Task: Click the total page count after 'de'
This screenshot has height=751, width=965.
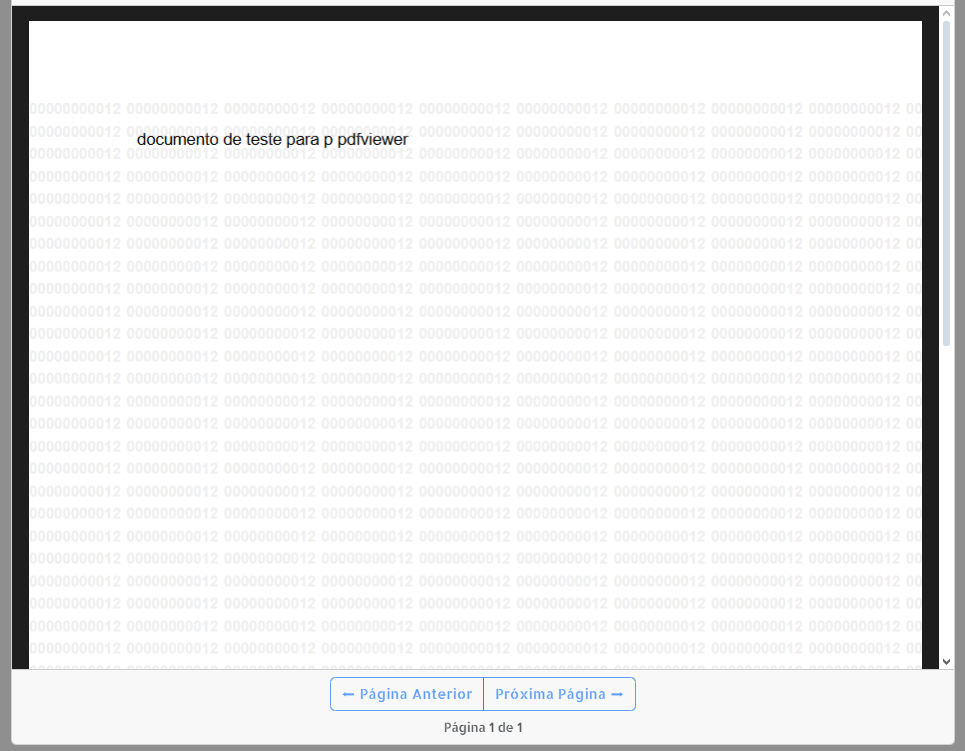Action: (519, 728)
